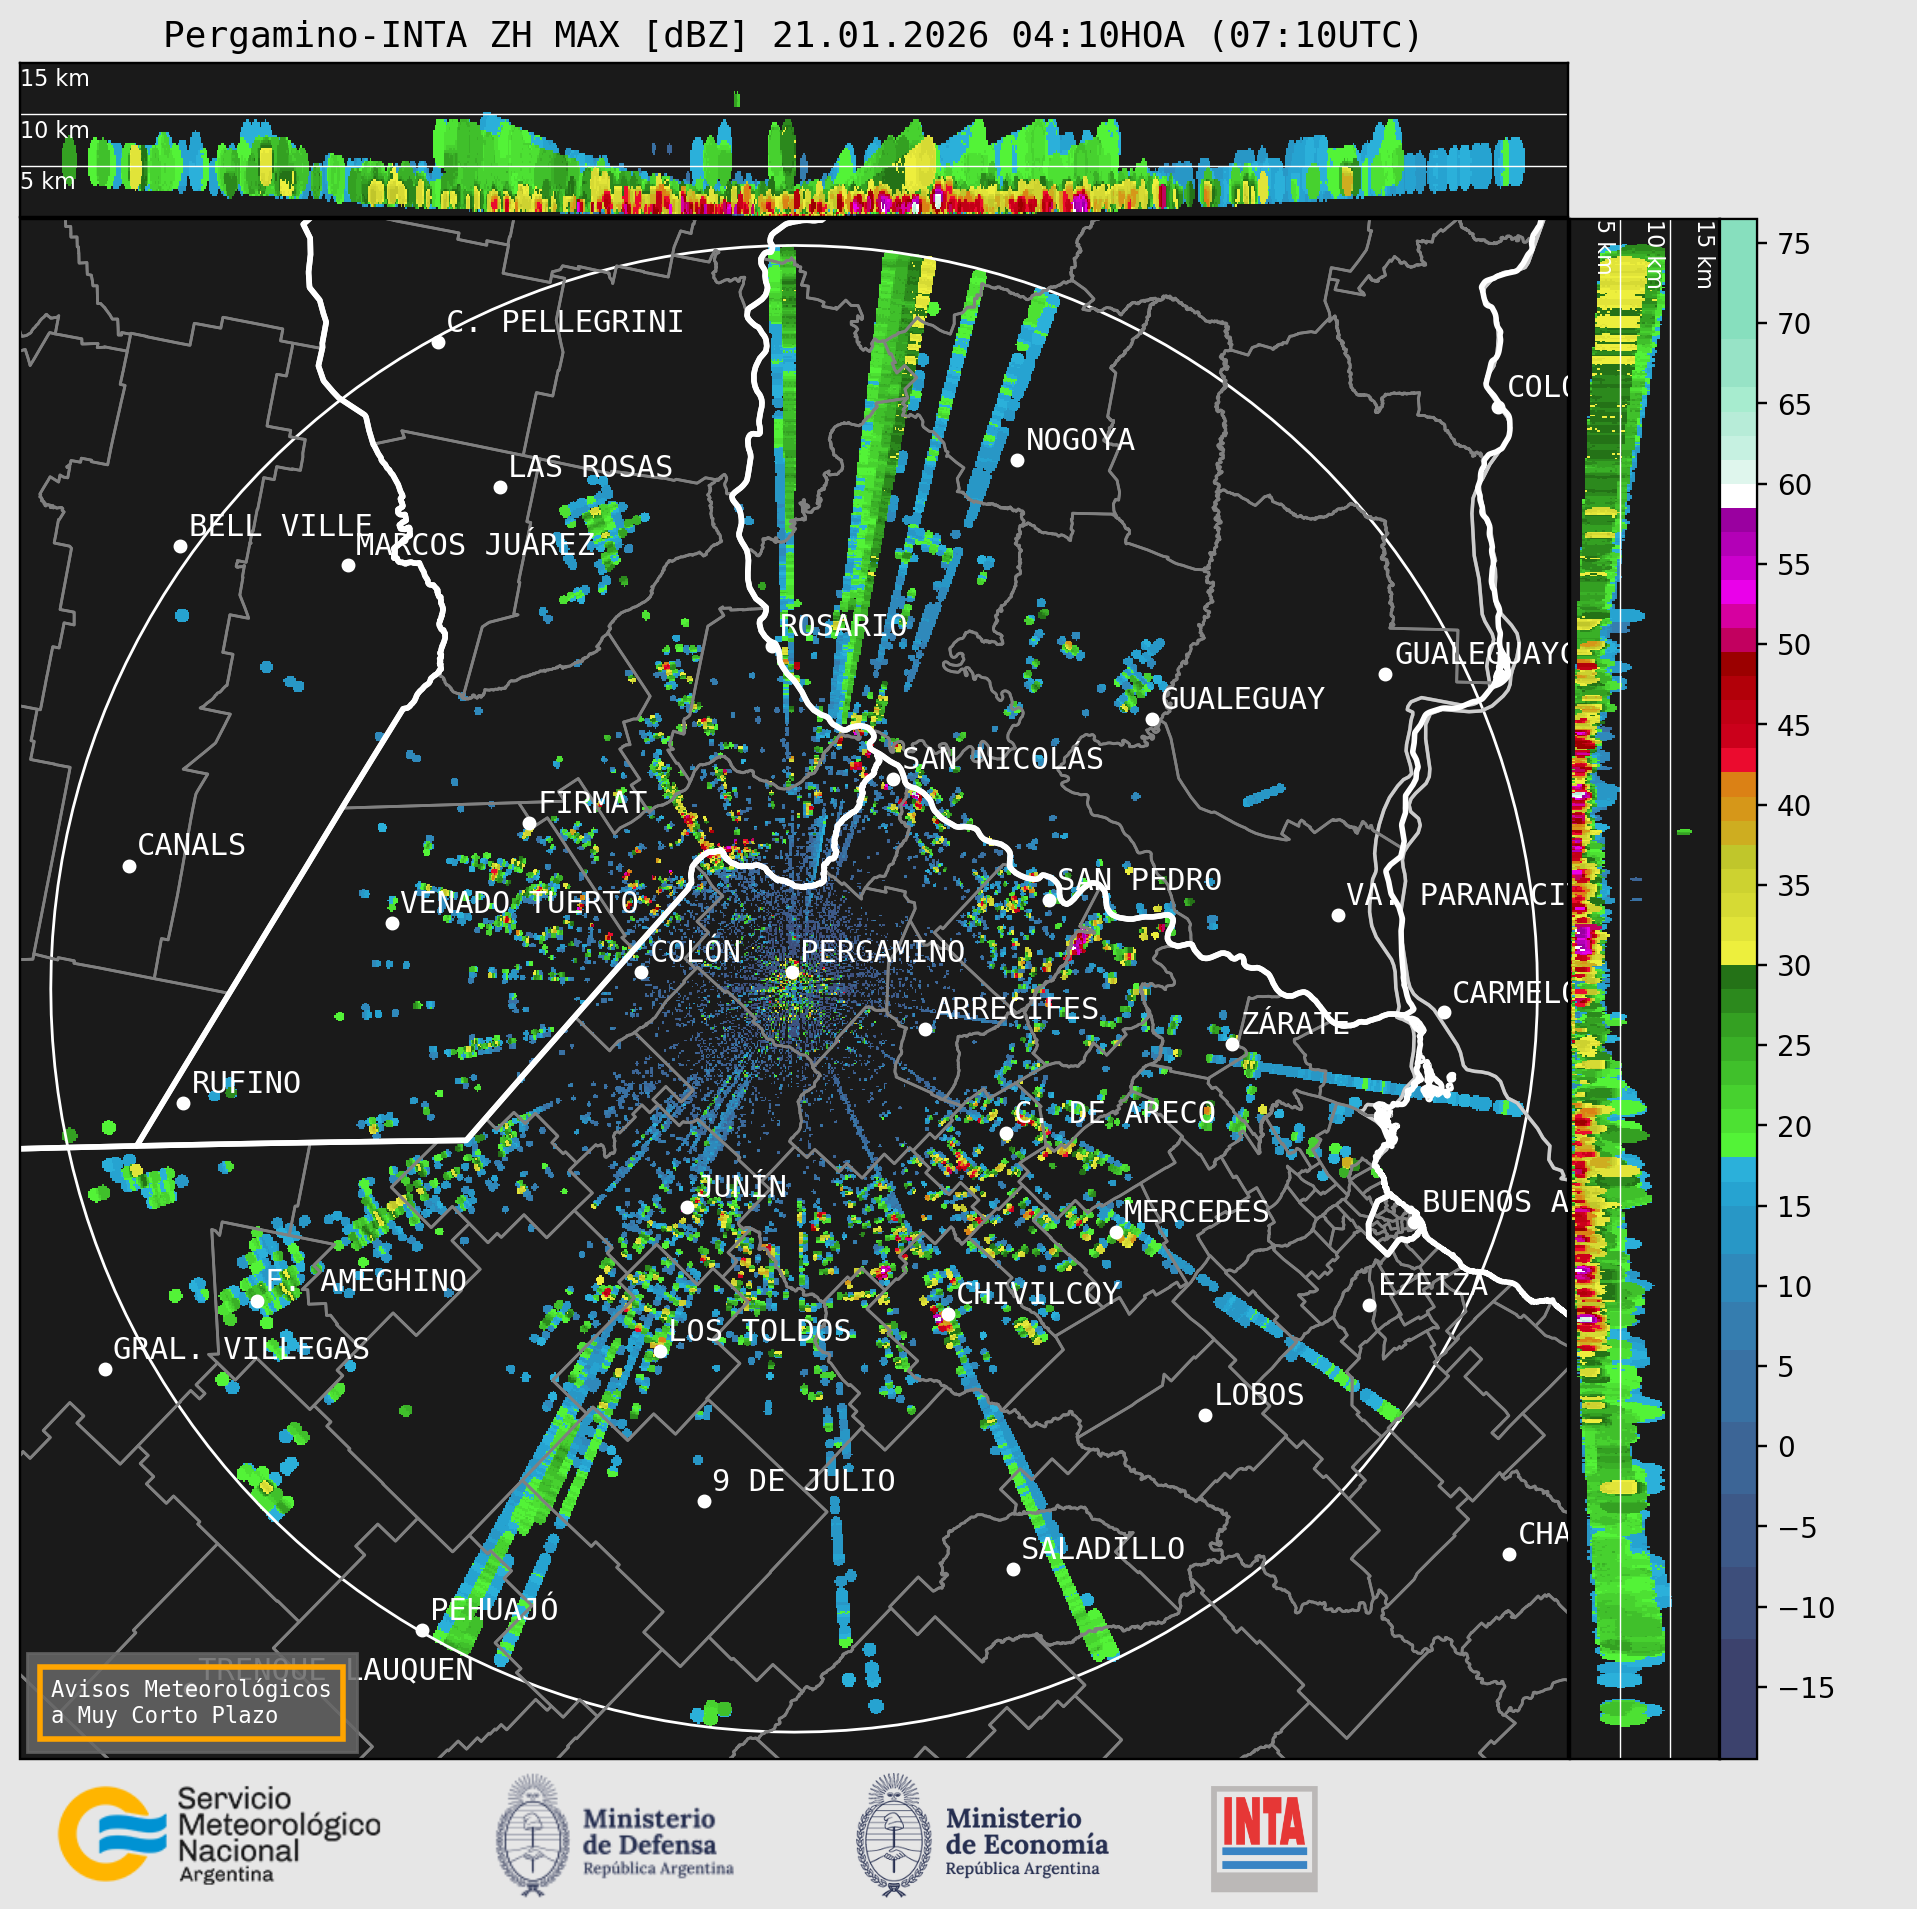Click the 10 km label in the top cross-section
1917x1909 pixels.
click(55, 129)
